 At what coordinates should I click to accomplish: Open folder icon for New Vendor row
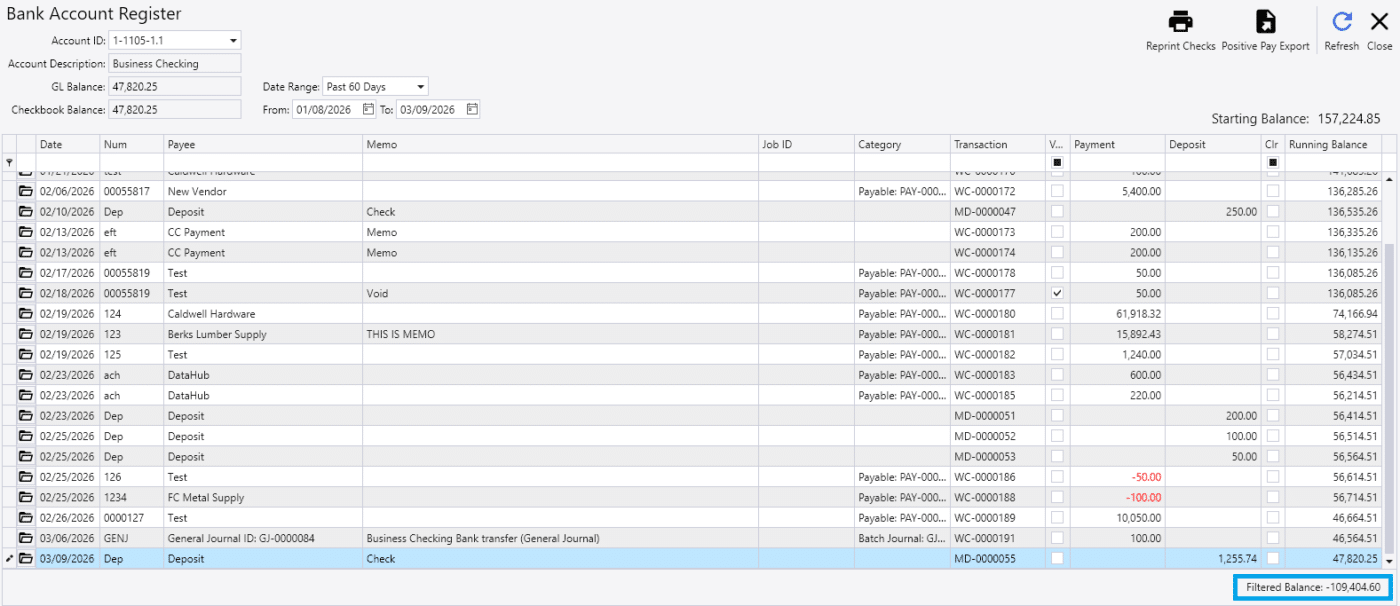tap(26, 191)
